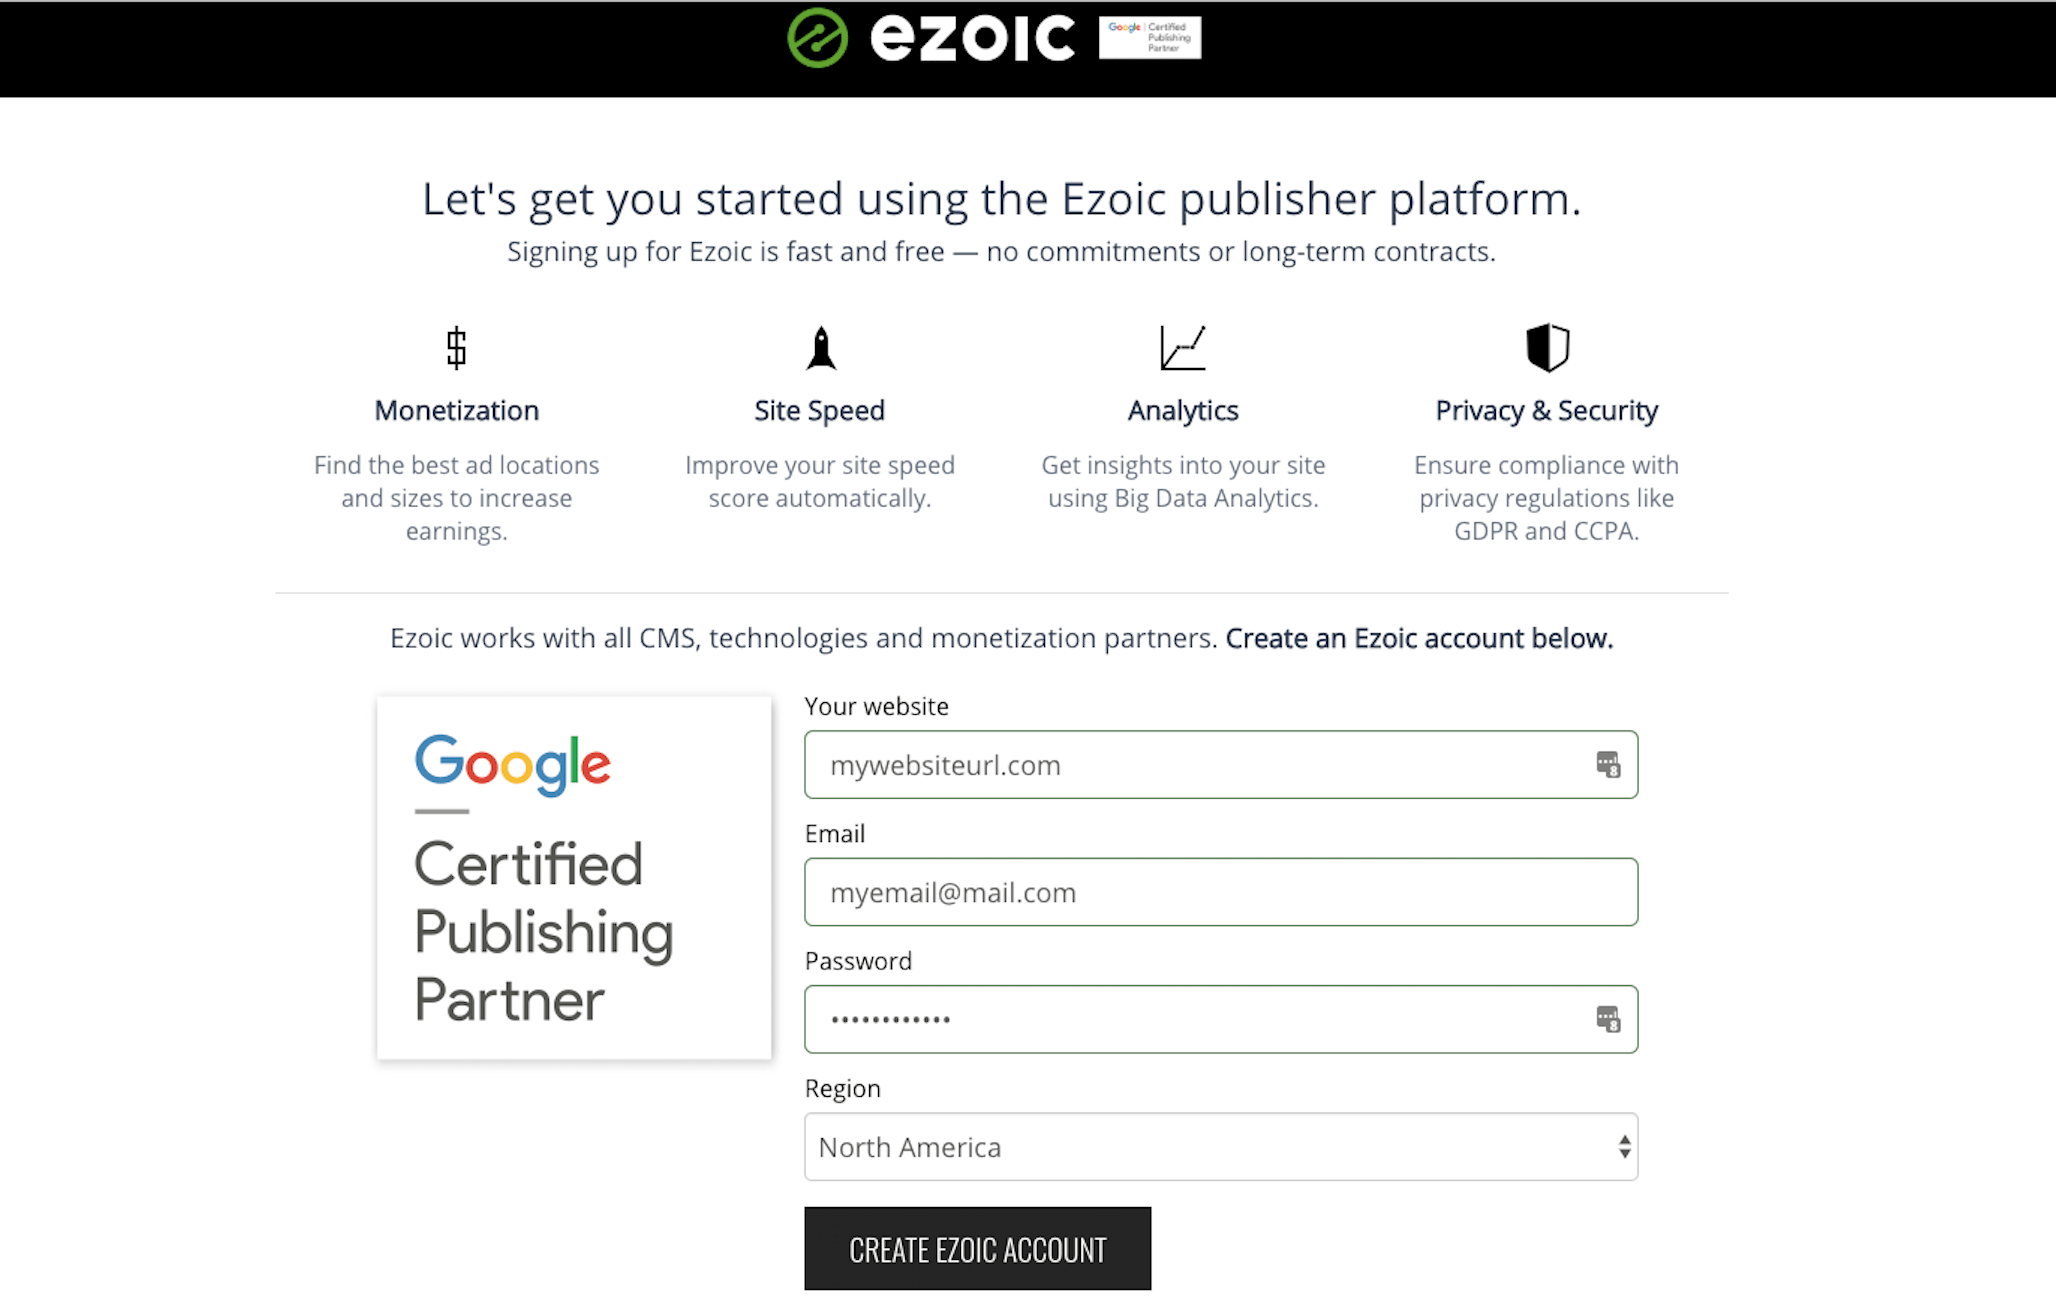Click the Privacy & Security shield icon
The height and width of the screenshot is (1298, 2056).
[1547, 348]
